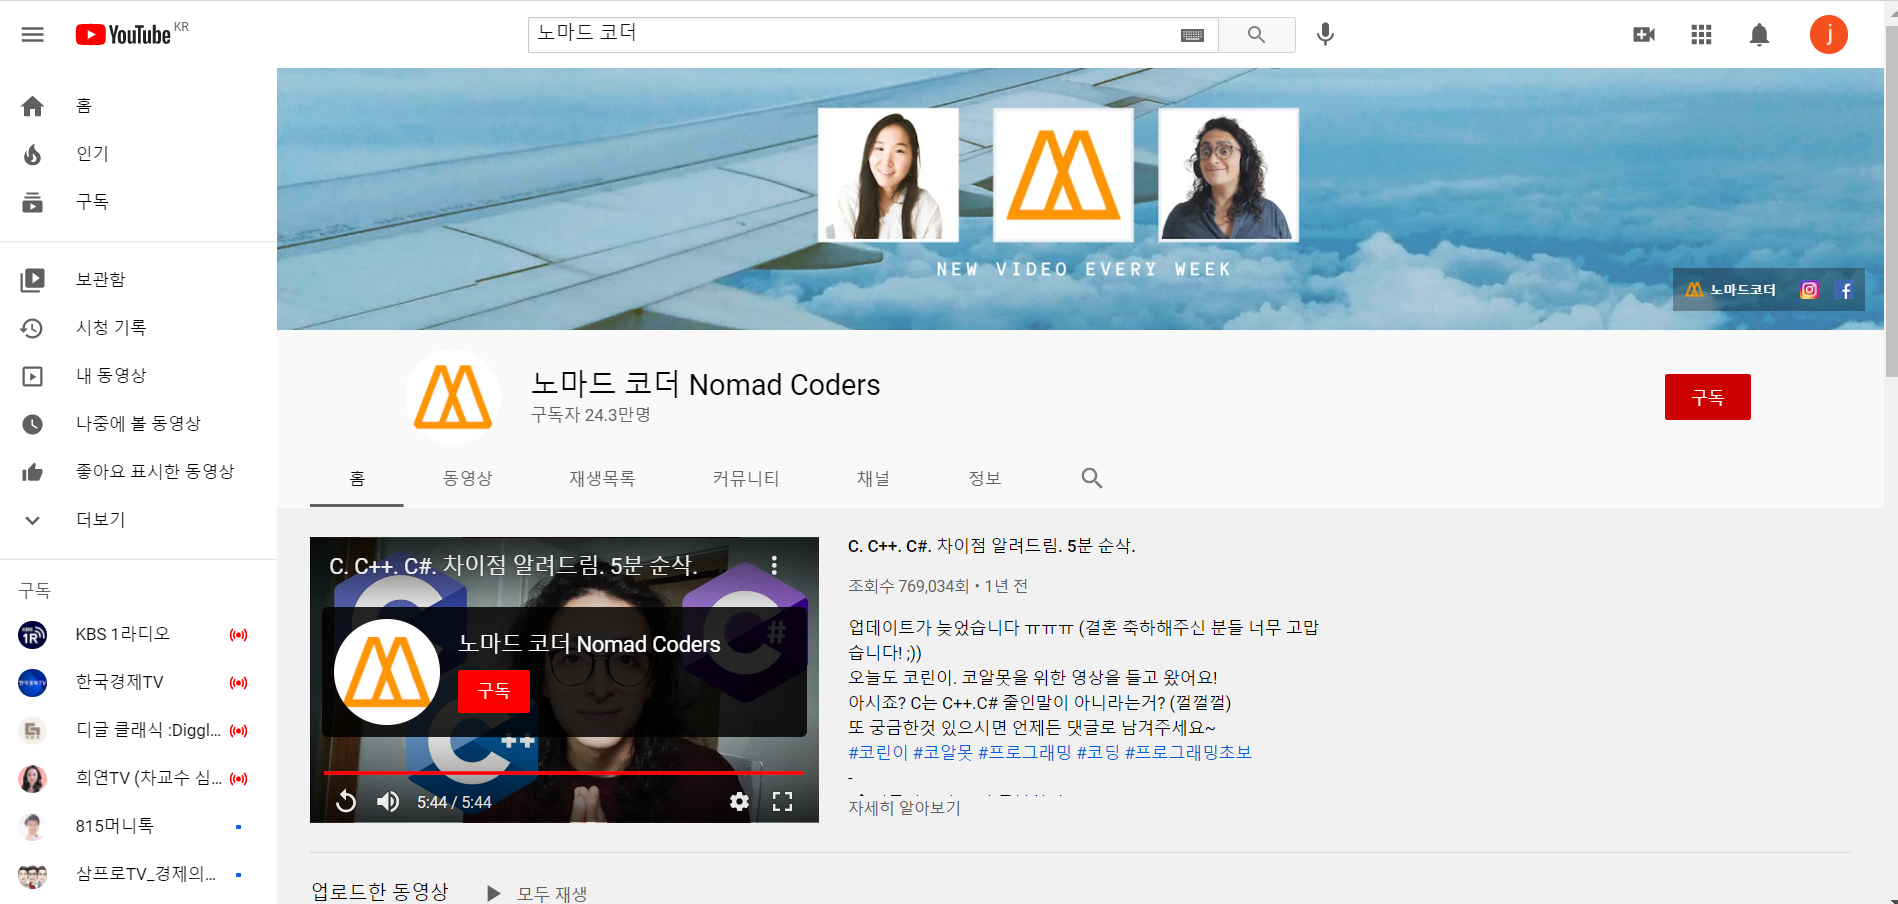The height and width of the screenshot is (904, 1898).
Task: Click 모두 재생 play all
Action: (537, 893)
